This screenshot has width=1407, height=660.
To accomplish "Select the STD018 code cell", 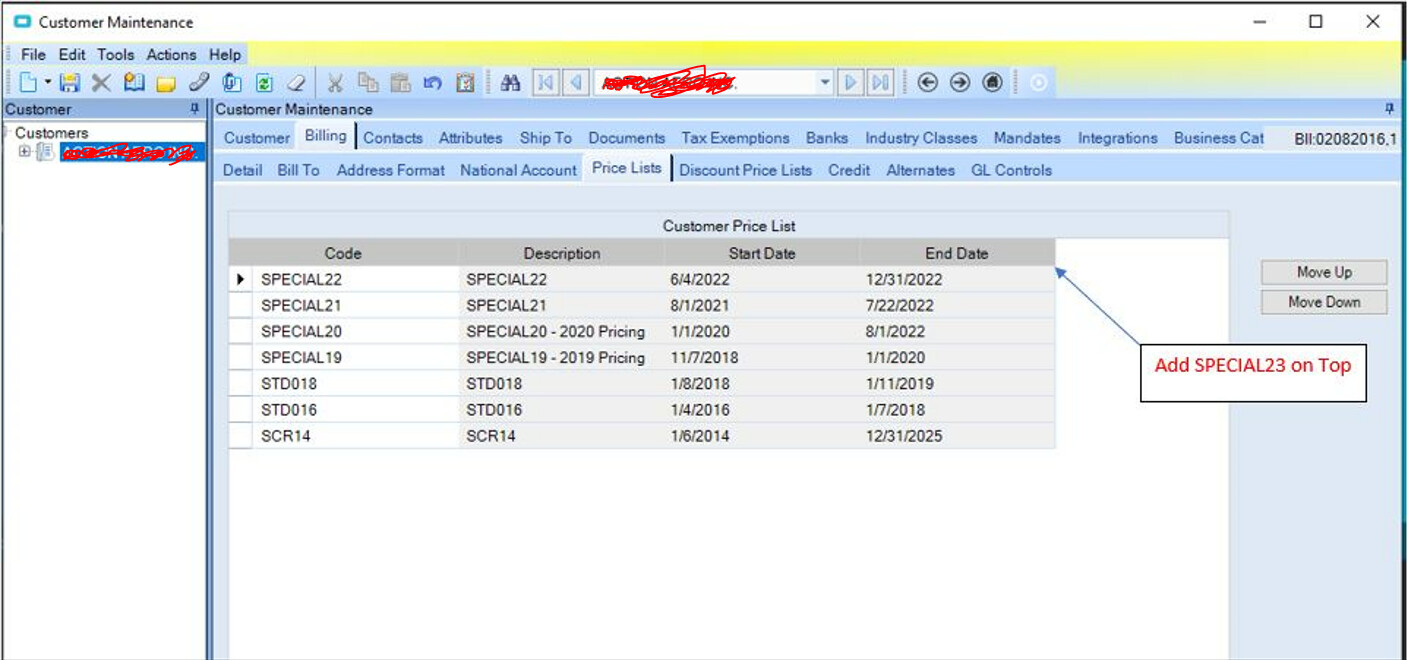I will [x=355, y=383].
